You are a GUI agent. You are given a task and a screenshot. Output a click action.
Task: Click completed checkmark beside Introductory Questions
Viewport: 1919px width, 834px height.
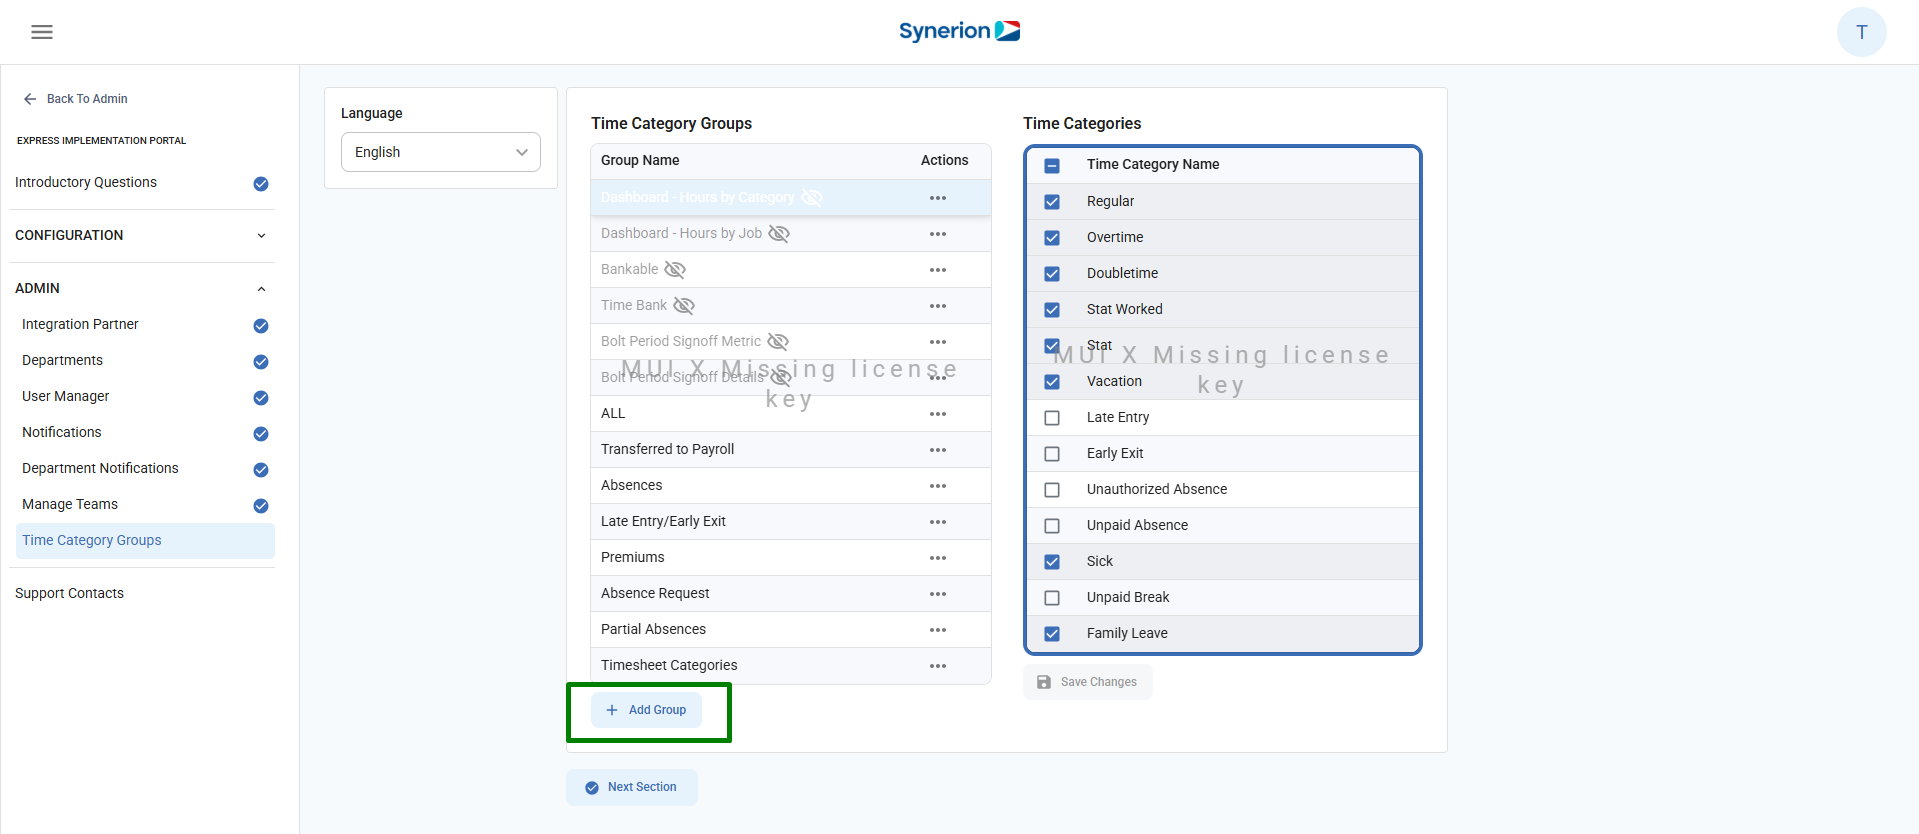click(x=261, y=183)
